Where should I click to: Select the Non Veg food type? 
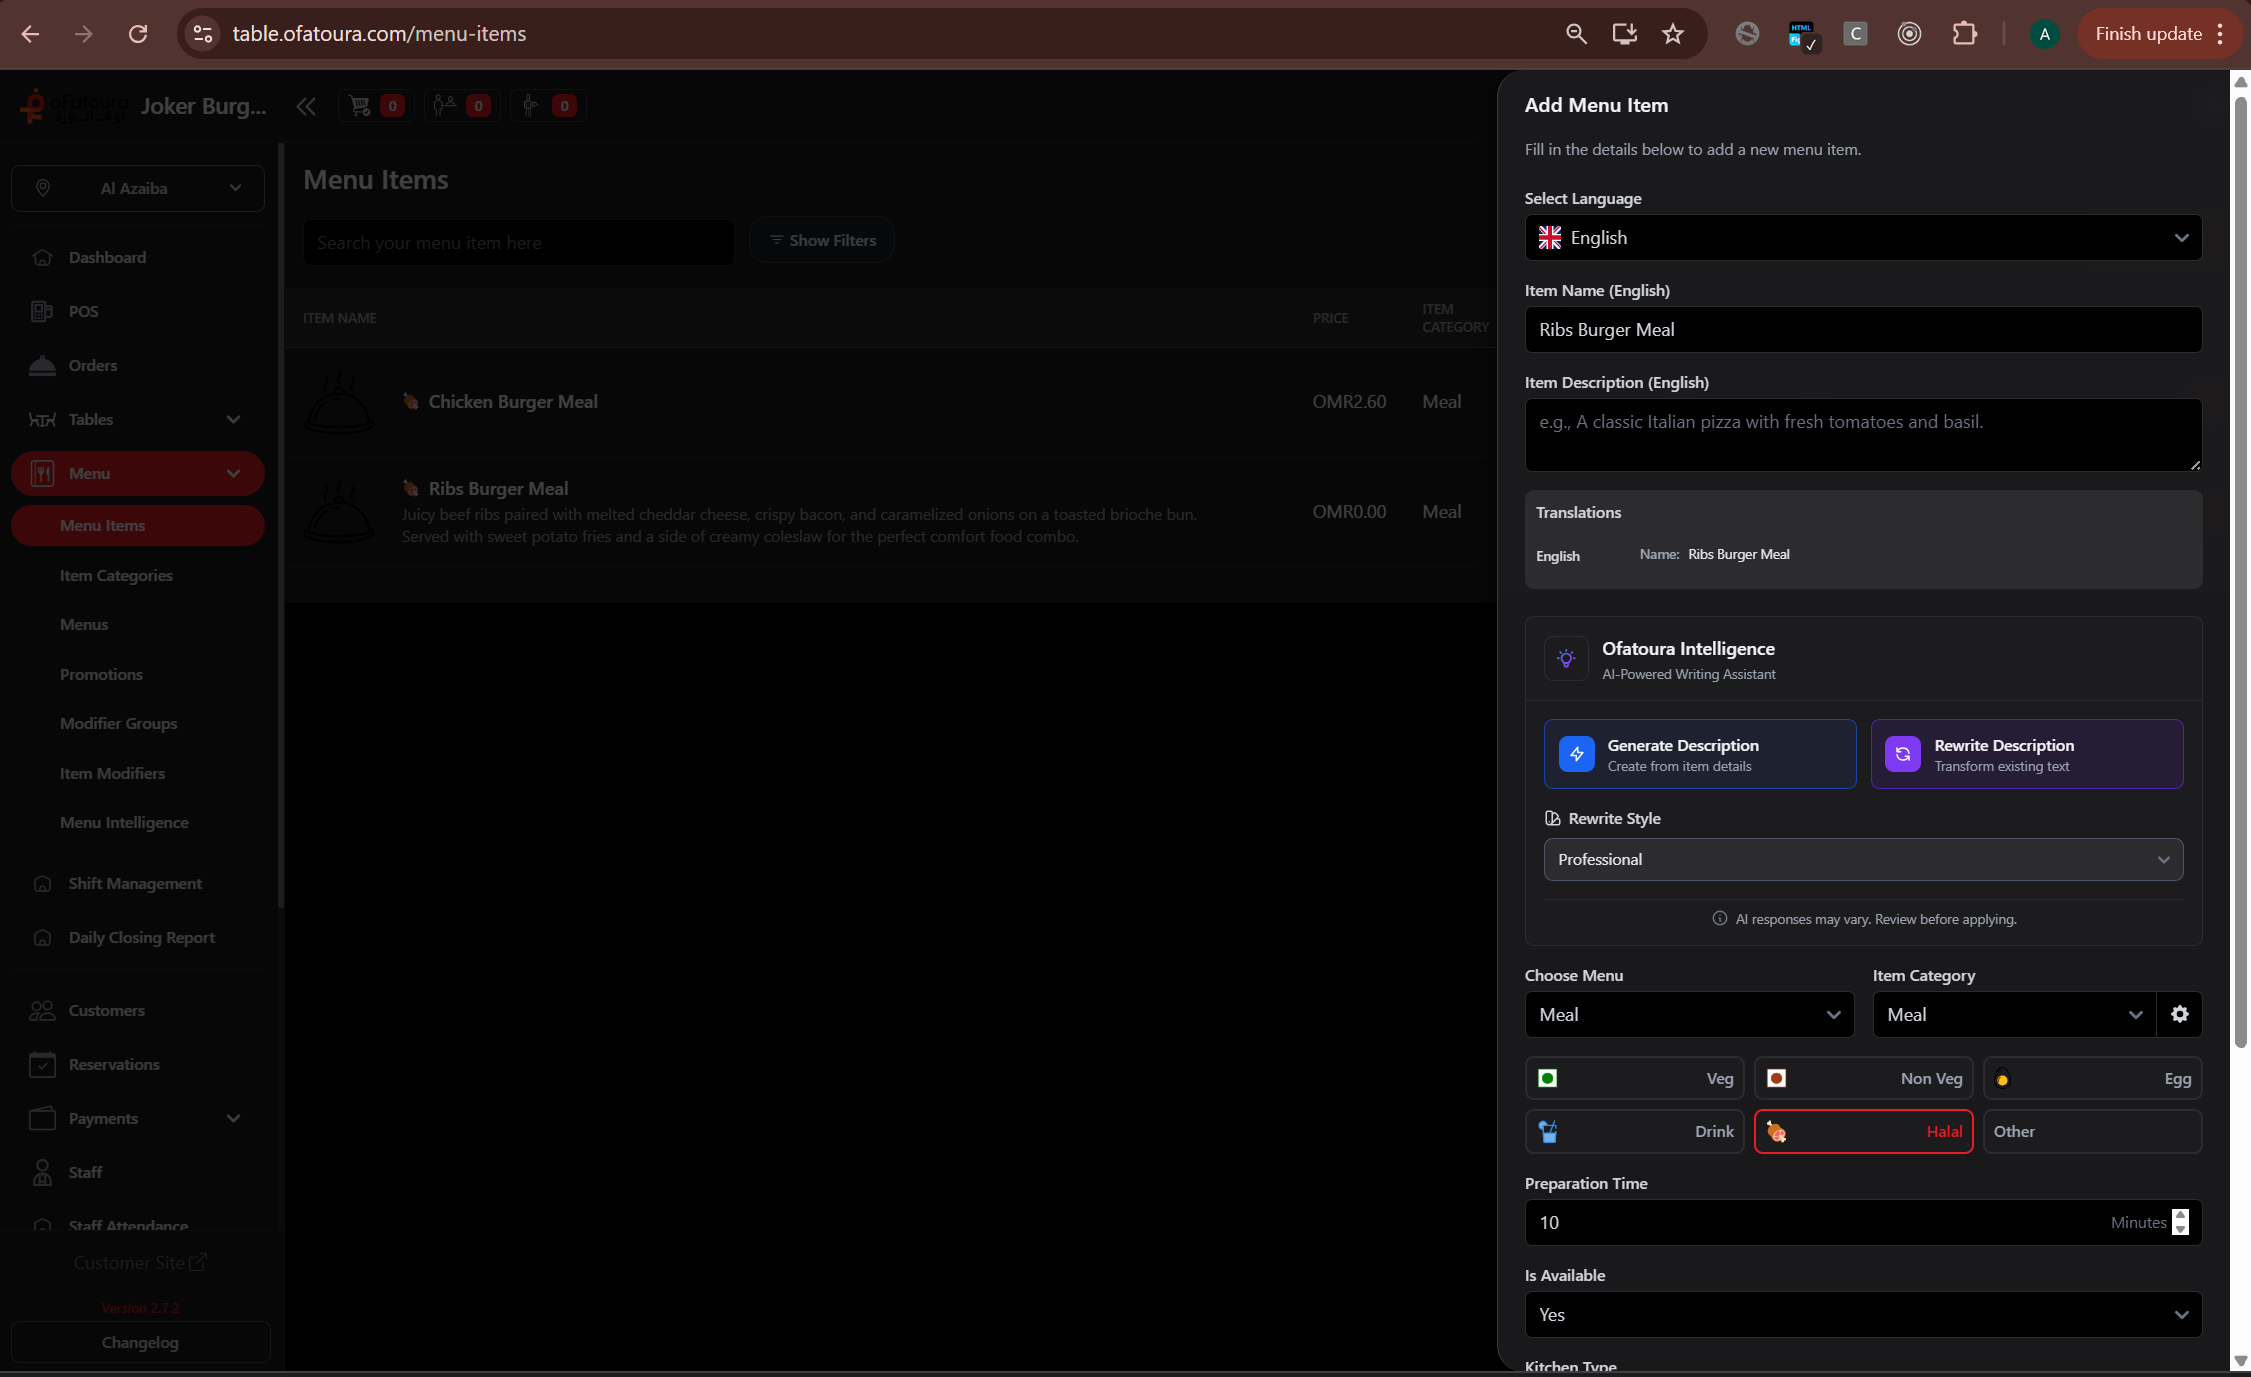point(1862,1078)
